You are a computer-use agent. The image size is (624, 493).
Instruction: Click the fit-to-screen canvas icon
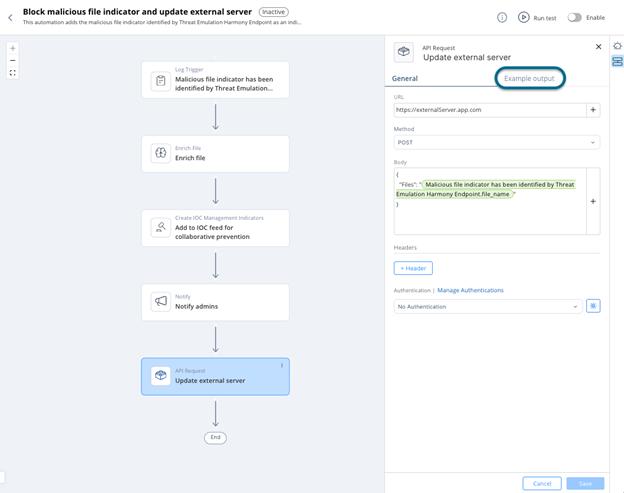(x=13, y=73)
